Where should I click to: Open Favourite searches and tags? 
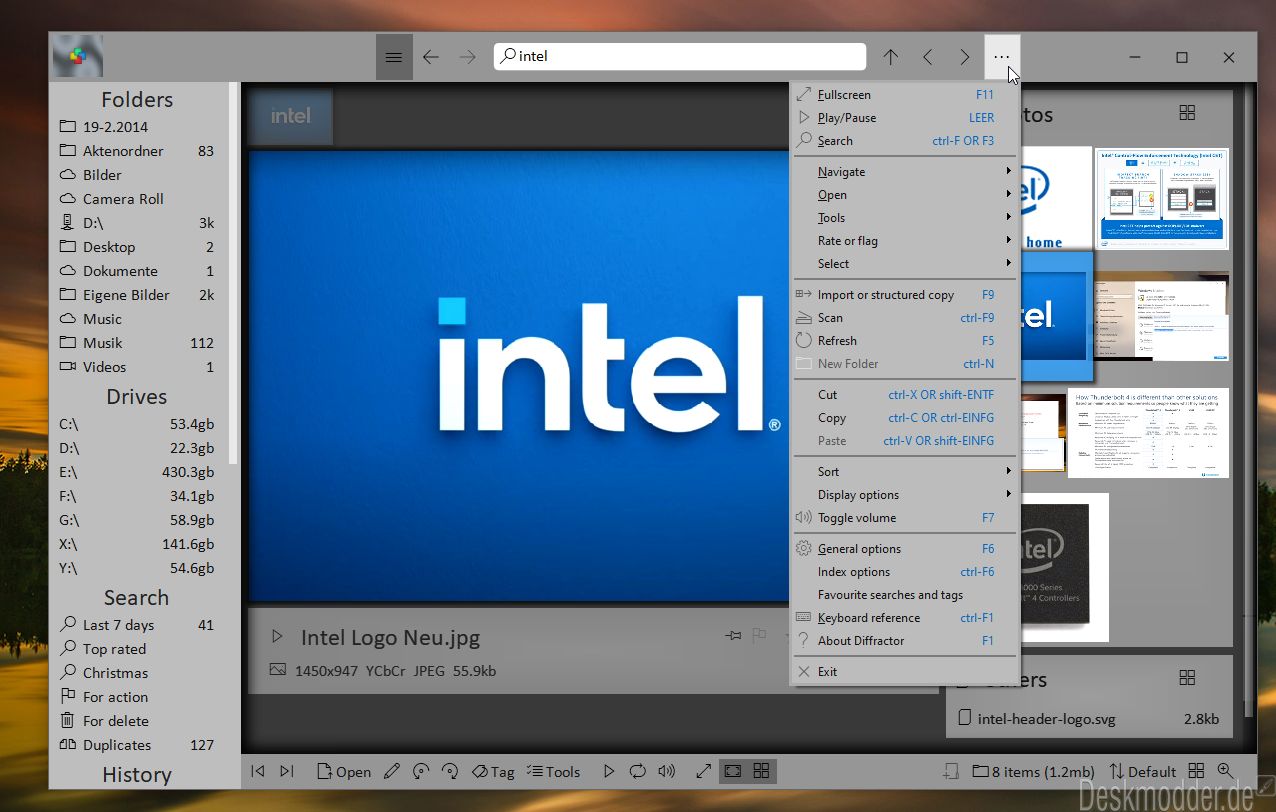[x=905, y=595]
